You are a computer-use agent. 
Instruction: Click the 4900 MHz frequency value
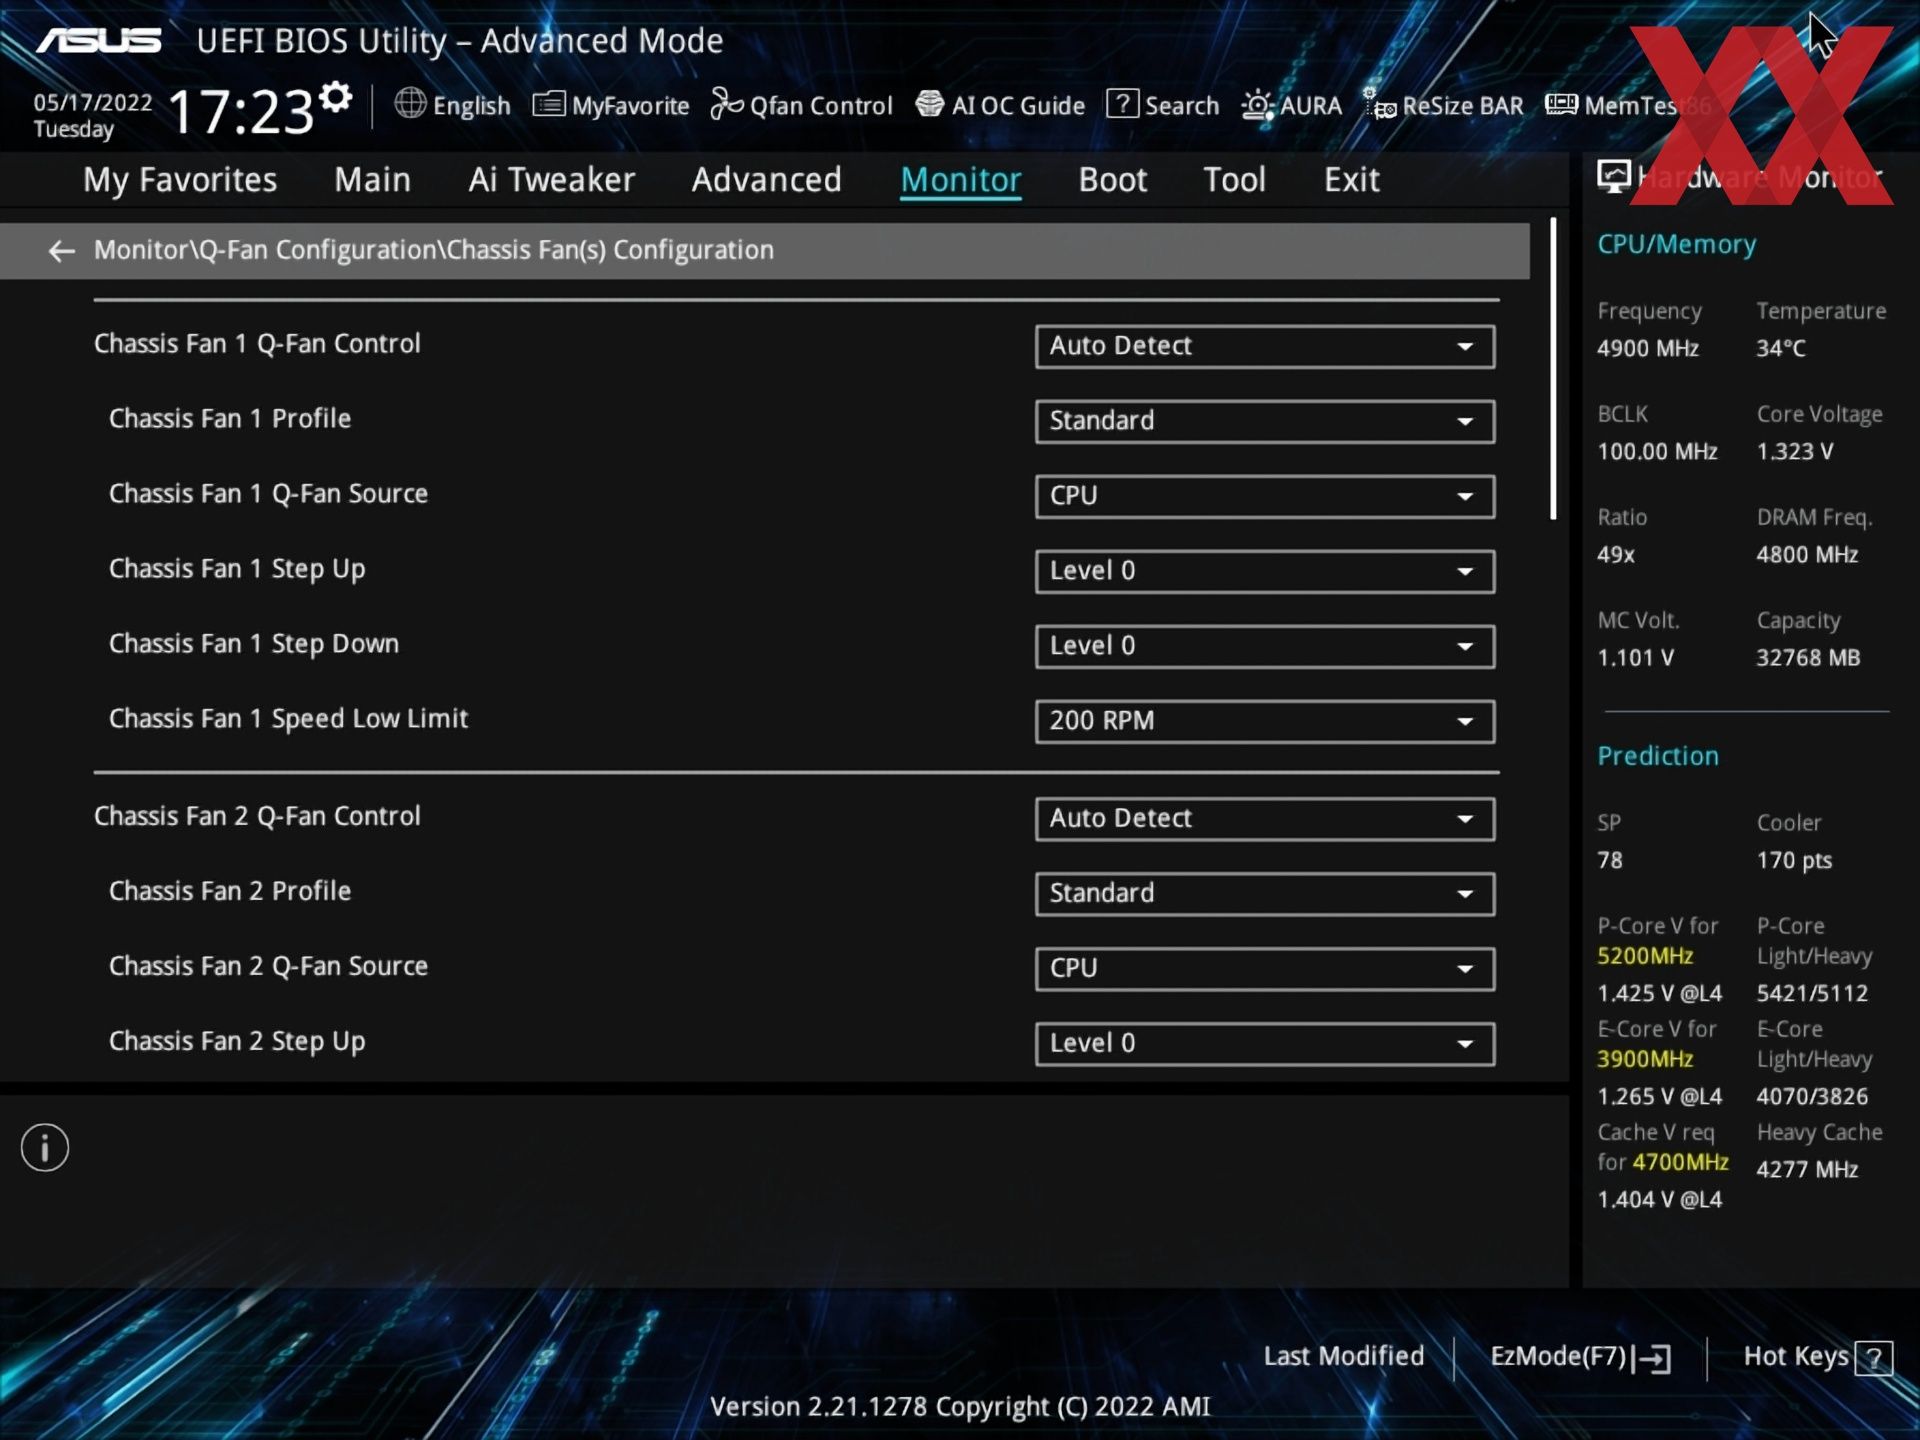point(1647,349)
